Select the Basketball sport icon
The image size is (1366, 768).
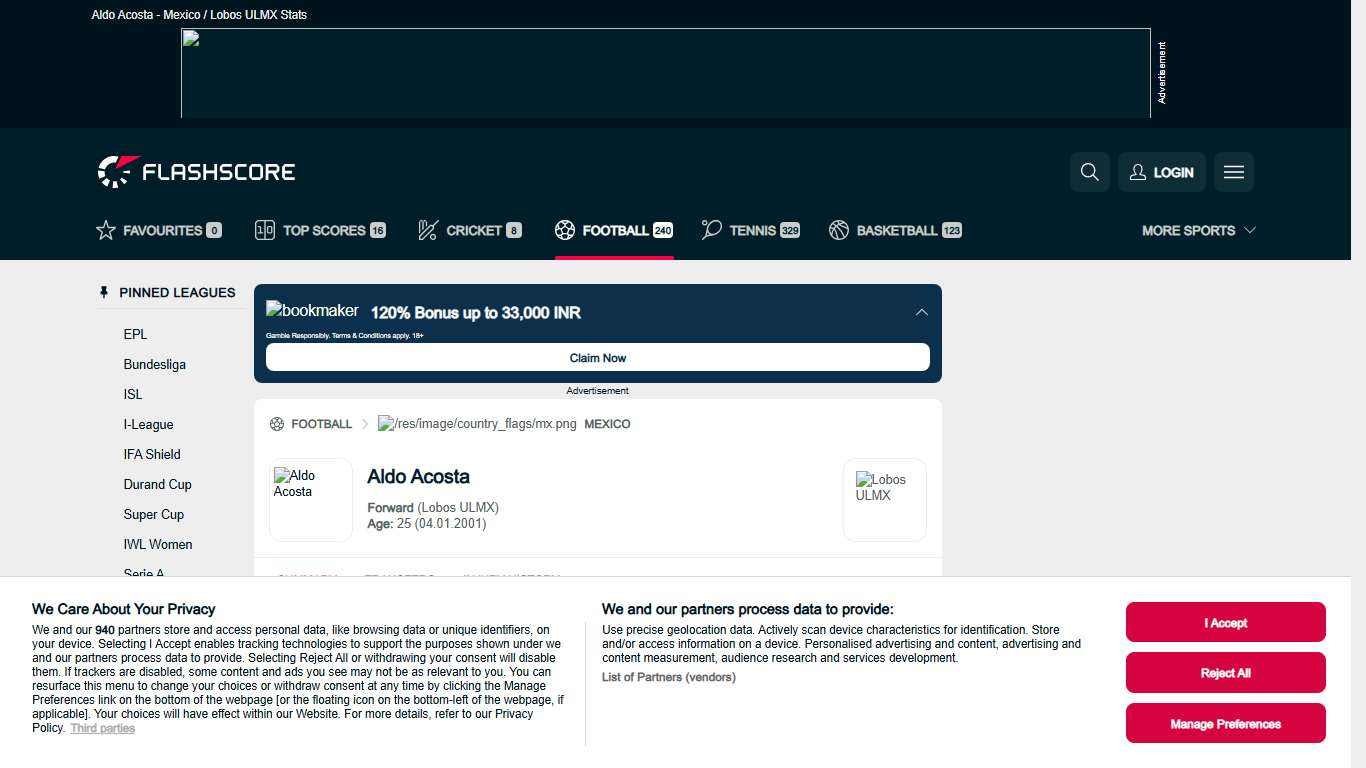838,230
